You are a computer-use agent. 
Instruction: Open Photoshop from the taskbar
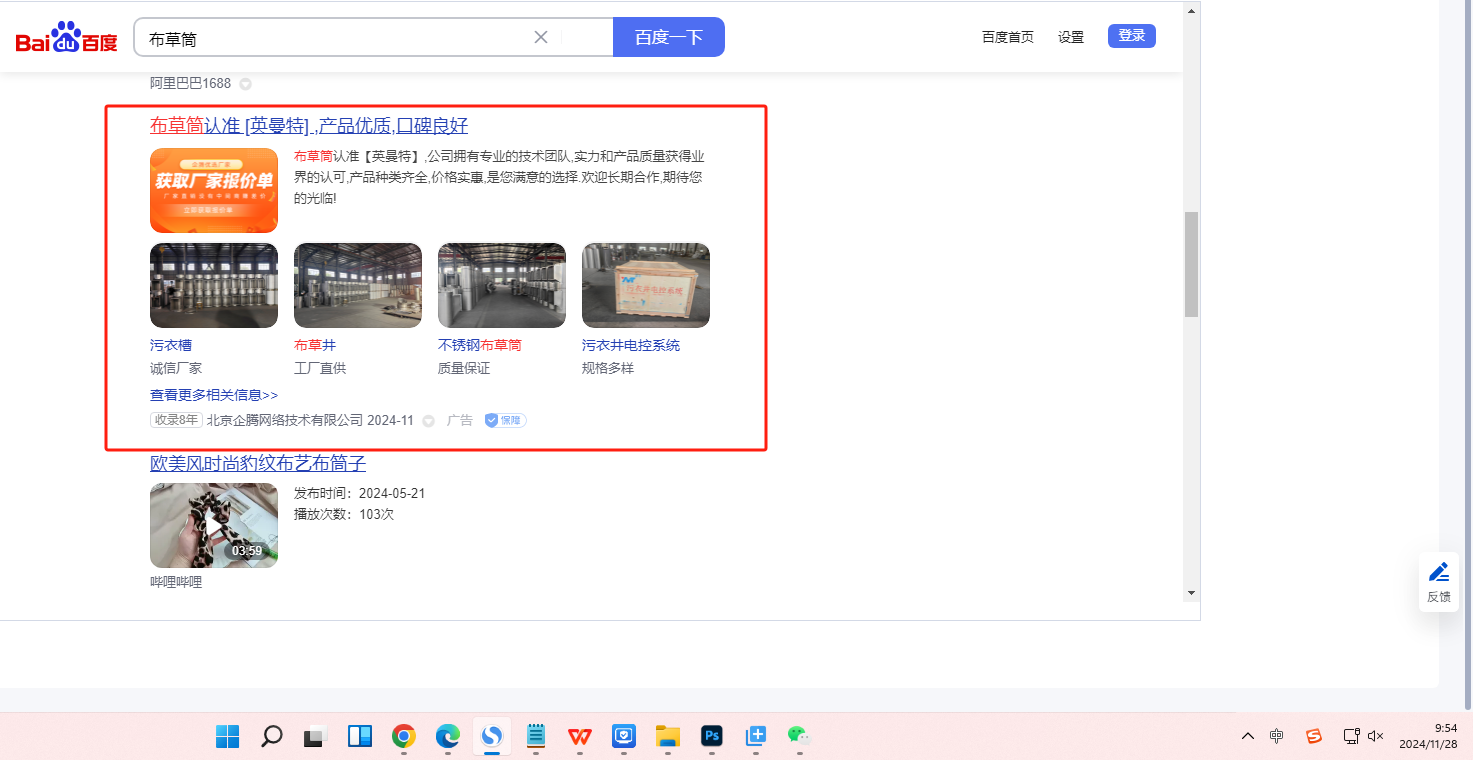(x=712, y=737)
